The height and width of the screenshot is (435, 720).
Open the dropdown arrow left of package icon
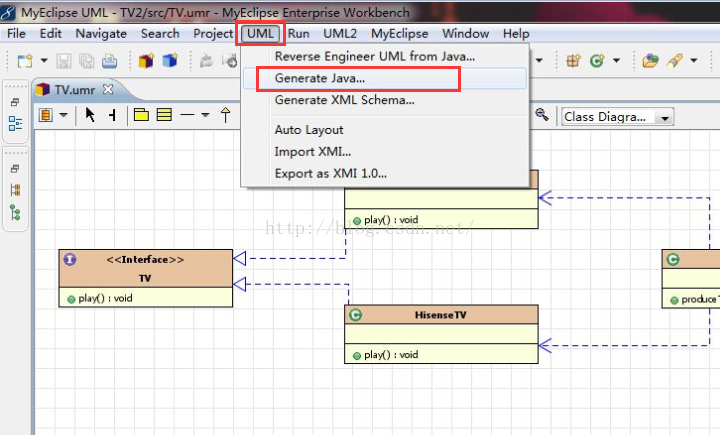click(540, 60)
